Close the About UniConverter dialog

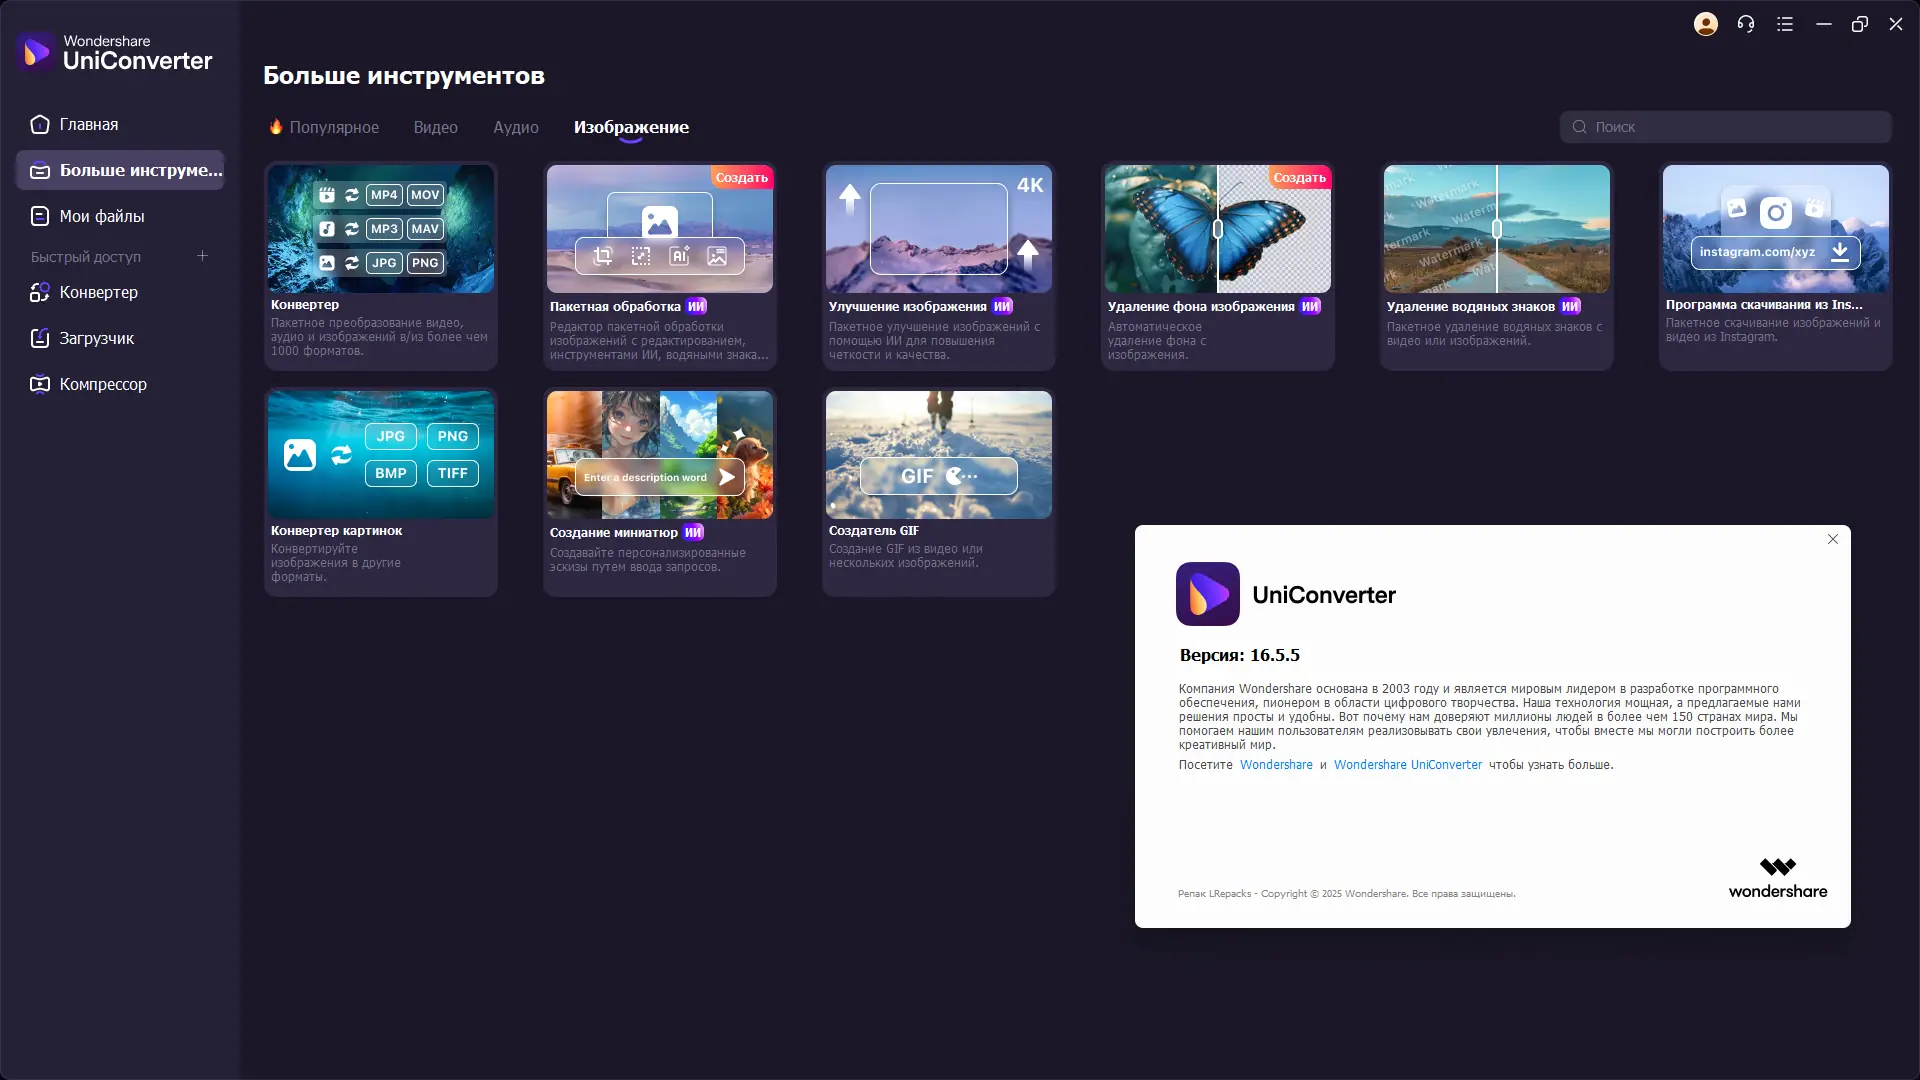click(x=1832, y=539)
